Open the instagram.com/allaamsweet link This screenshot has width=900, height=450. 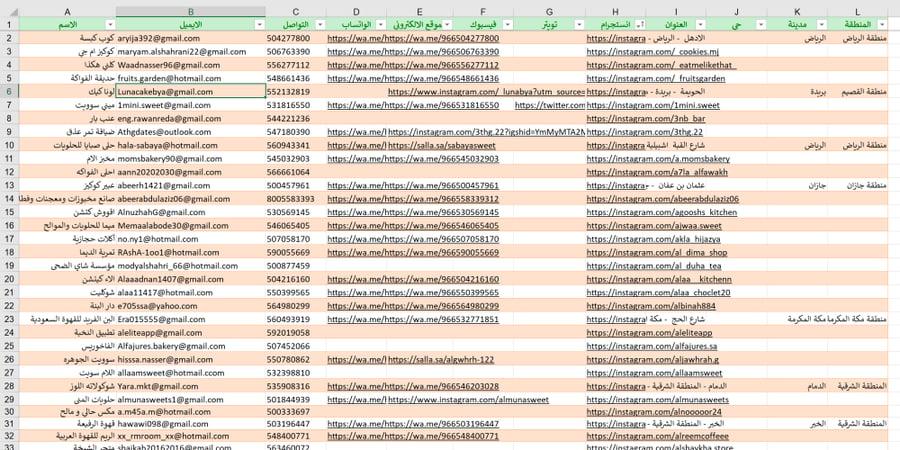point(655,373)
